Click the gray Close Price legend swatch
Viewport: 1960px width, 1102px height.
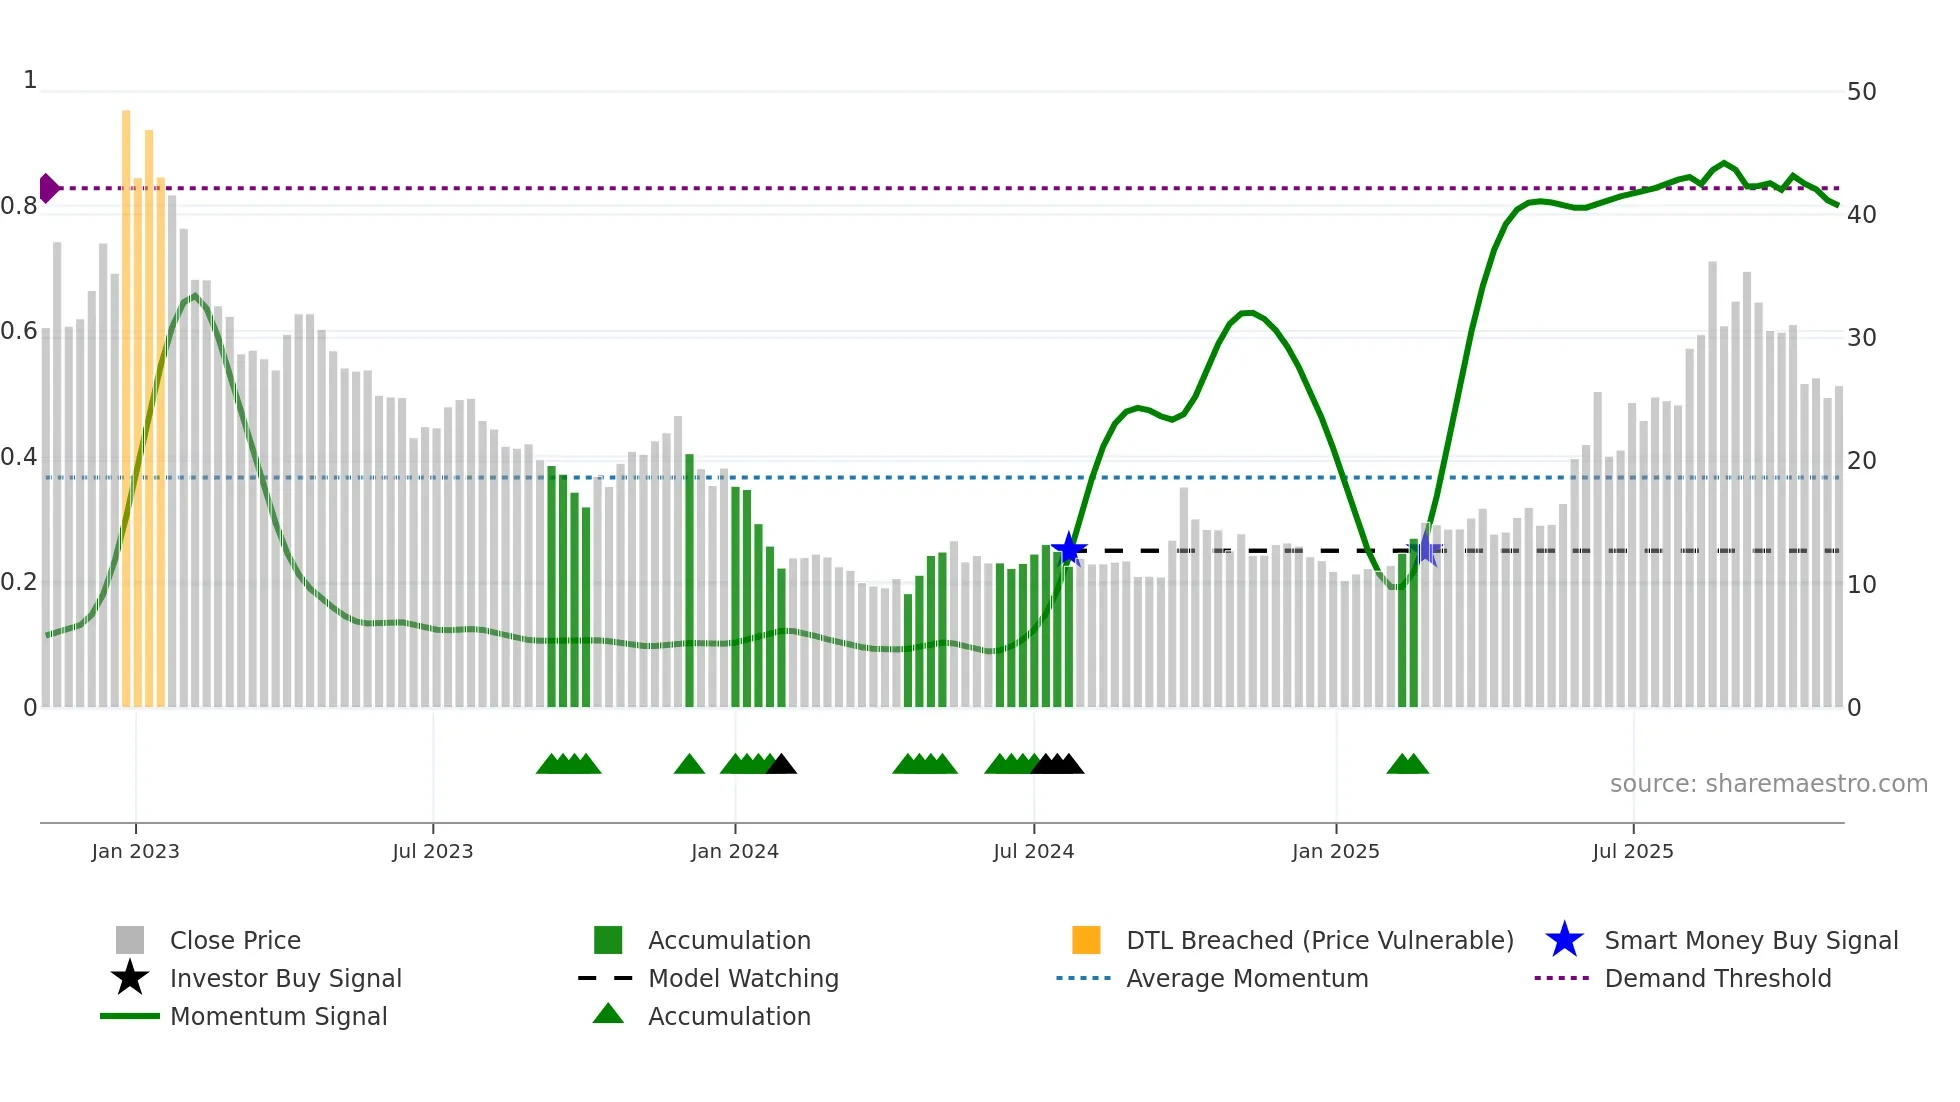tap(130, 940)
